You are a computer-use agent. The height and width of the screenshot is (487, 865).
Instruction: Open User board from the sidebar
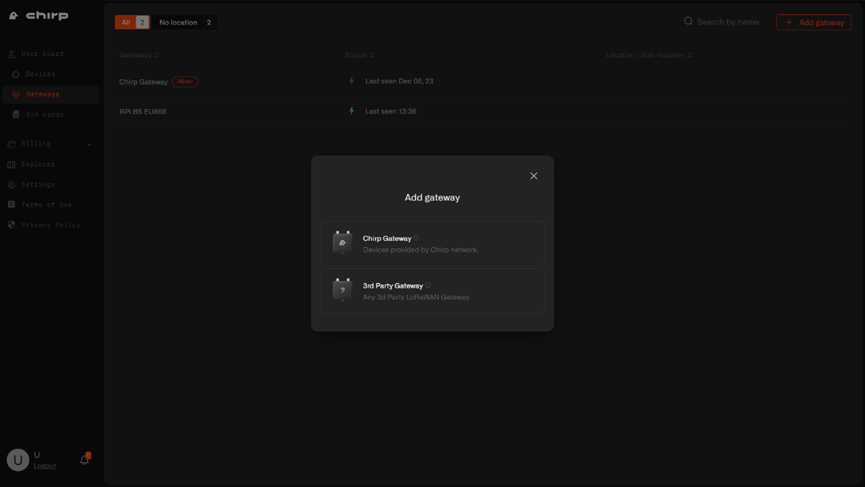pyautogui.click(x=42, y=53)
